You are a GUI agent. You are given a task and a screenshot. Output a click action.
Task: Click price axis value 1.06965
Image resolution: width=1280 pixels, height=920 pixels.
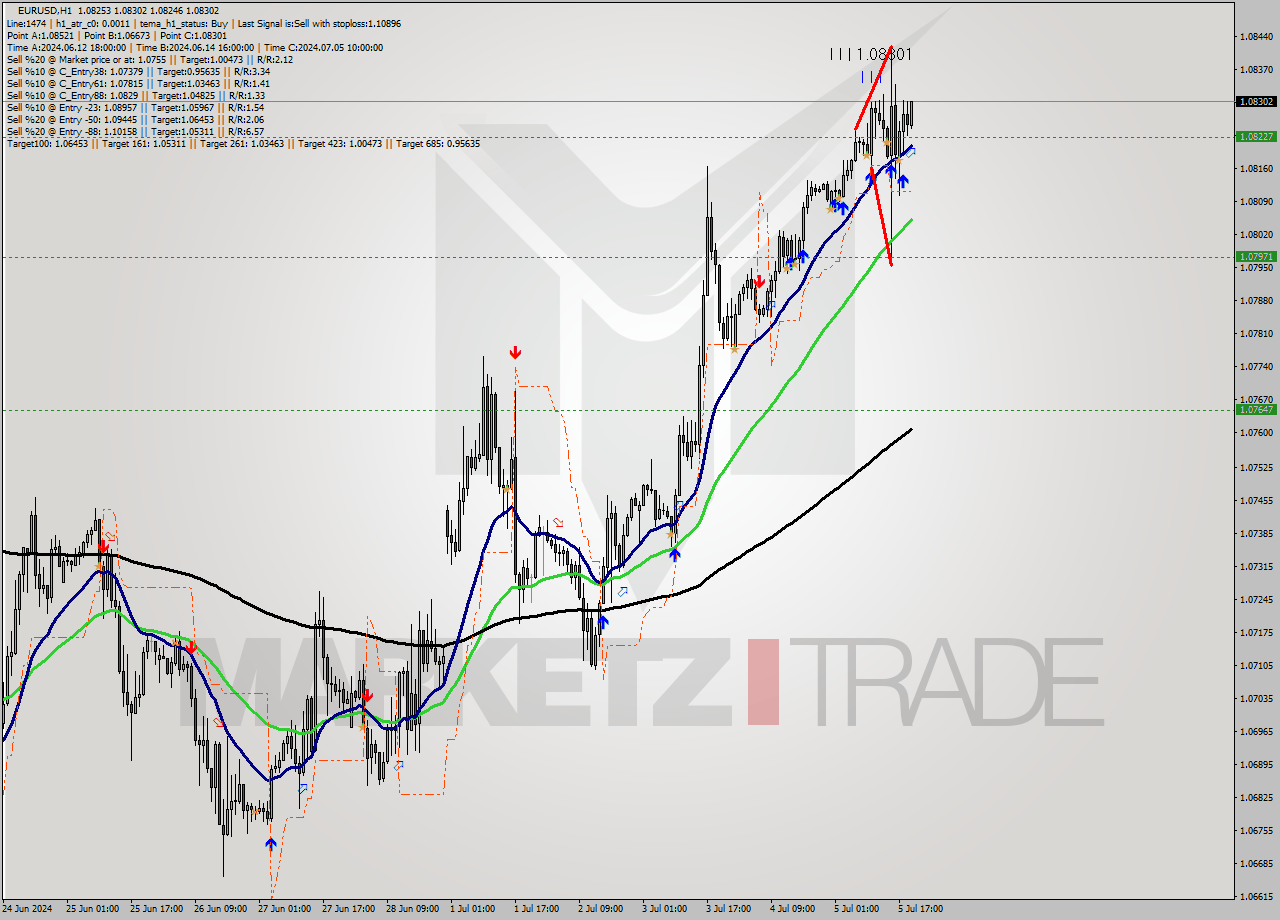[1256, 731]
